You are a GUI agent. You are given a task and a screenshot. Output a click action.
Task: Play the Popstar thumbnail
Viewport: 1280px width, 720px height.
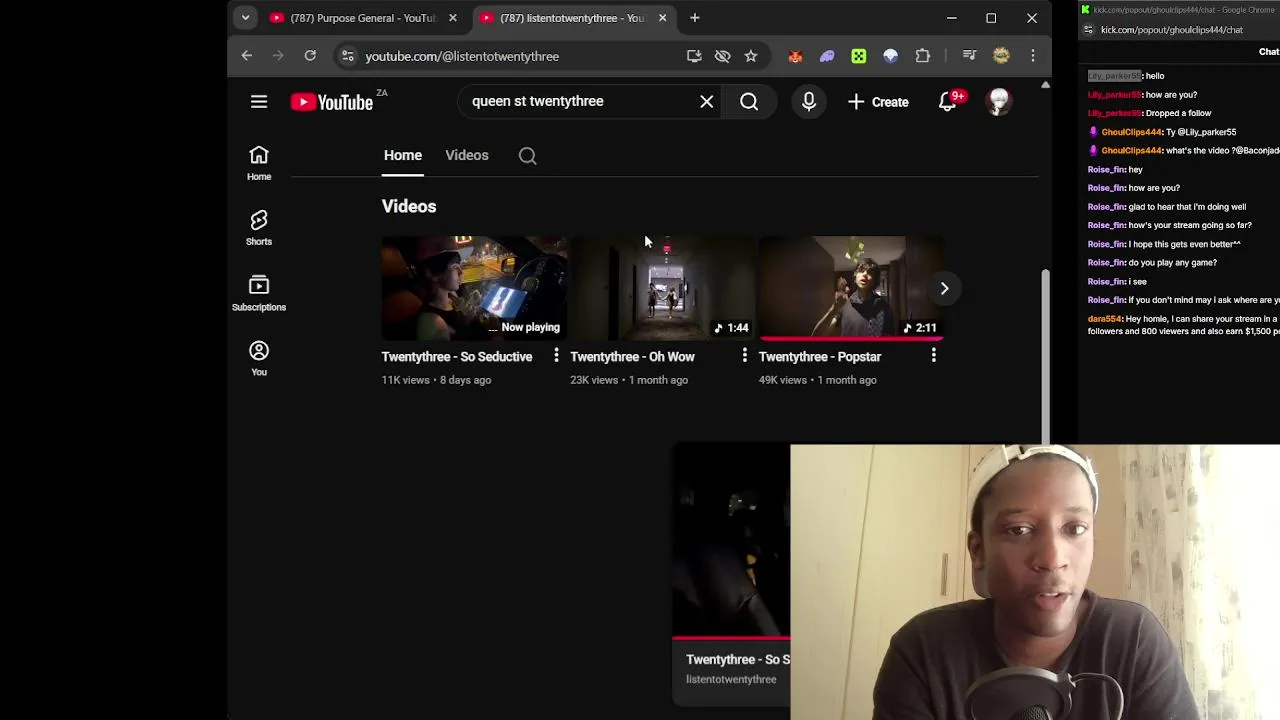pyautogui.click(x=851, y=288)
